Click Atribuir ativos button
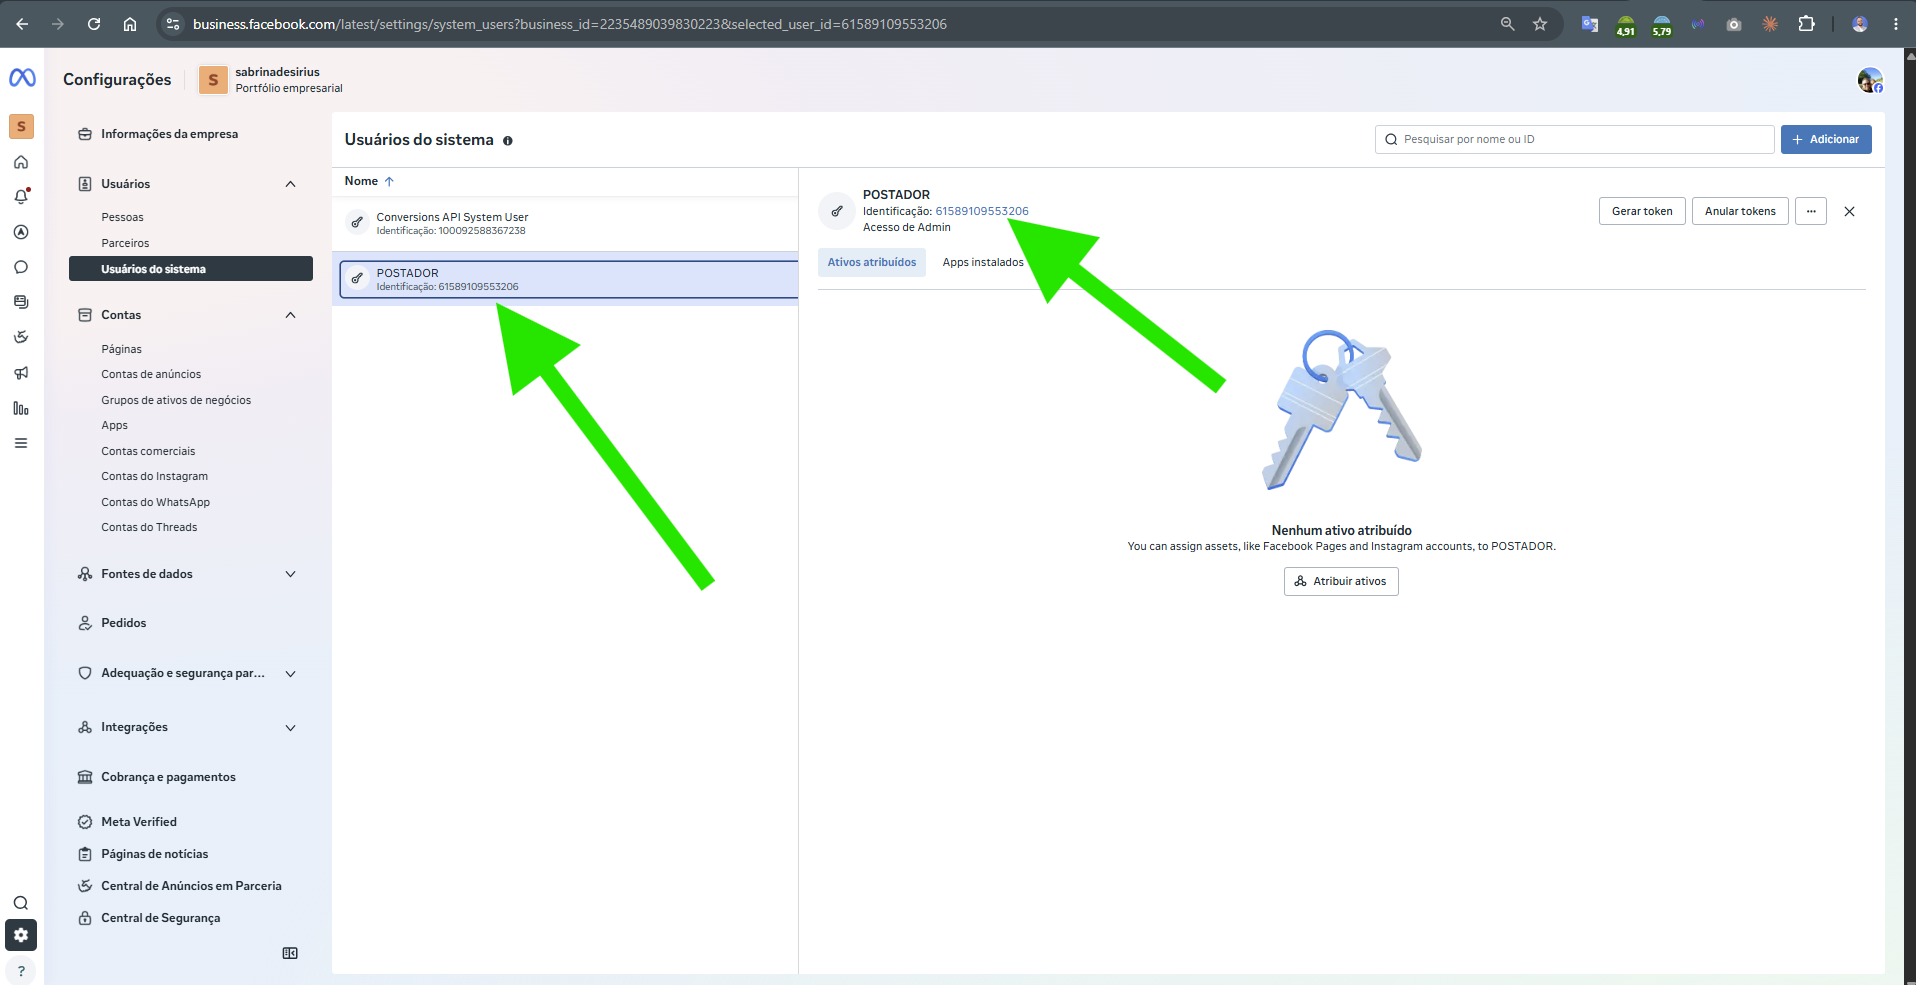Viewport: 1916px width, 985px height. [x=1341, y=581]
